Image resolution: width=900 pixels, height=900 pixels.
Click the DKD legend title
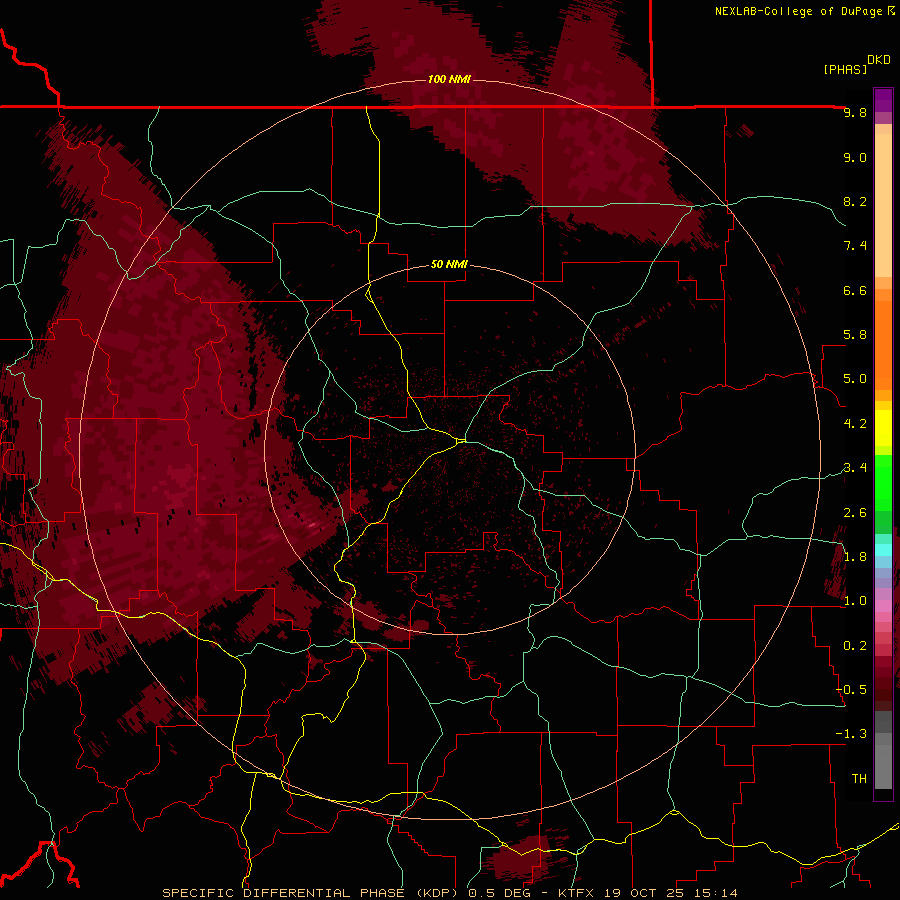pos(879,60)
